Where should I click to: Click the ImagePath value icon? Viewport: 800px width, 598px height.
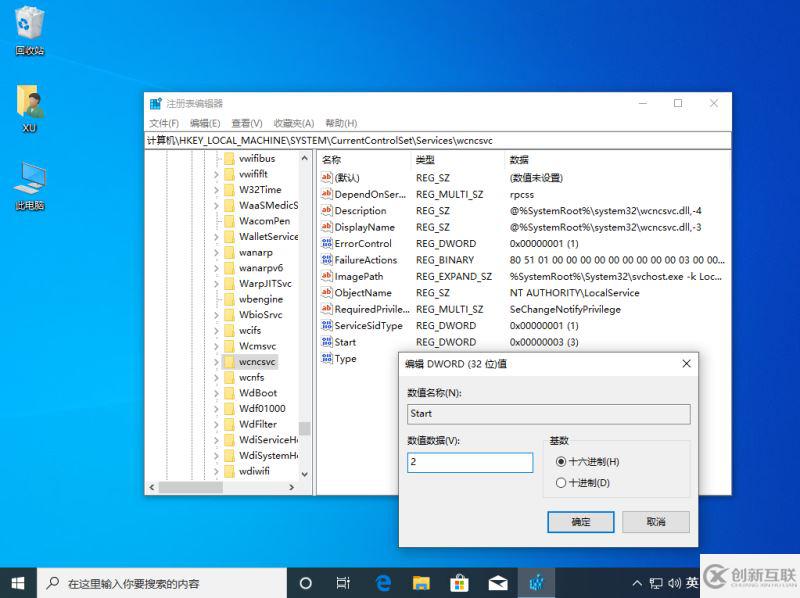(326, 277)
